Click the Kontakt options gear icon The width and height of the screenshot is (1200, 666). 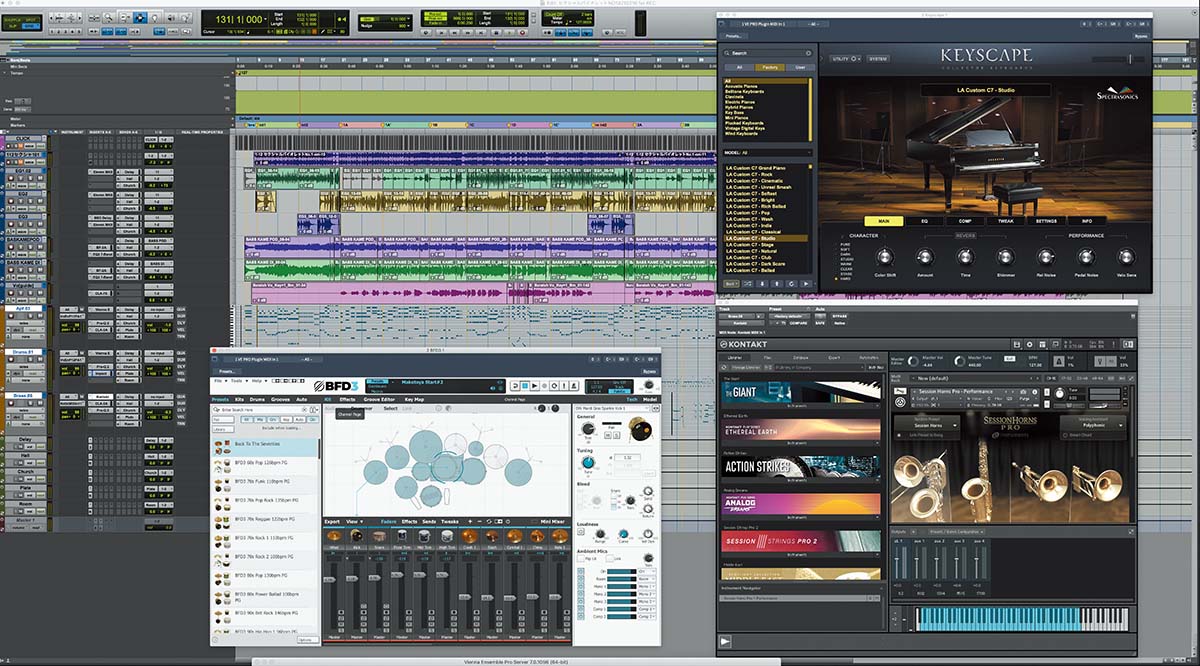click(1029, 344)
